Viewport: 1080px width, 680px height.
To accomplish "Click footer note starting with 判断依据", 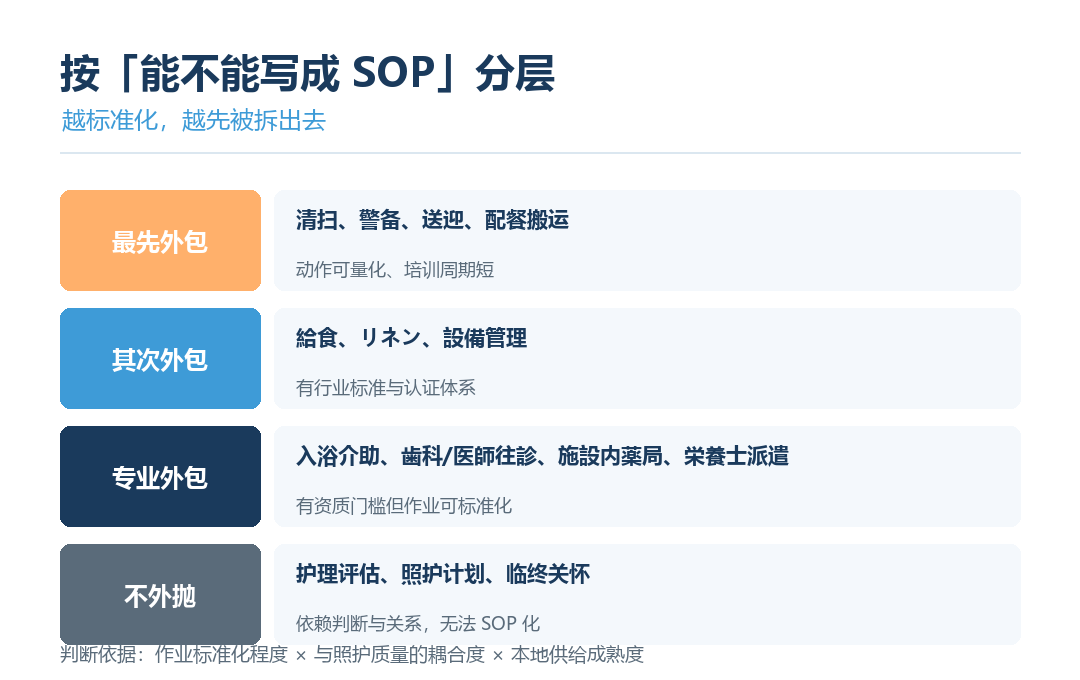I will [352, 655].
